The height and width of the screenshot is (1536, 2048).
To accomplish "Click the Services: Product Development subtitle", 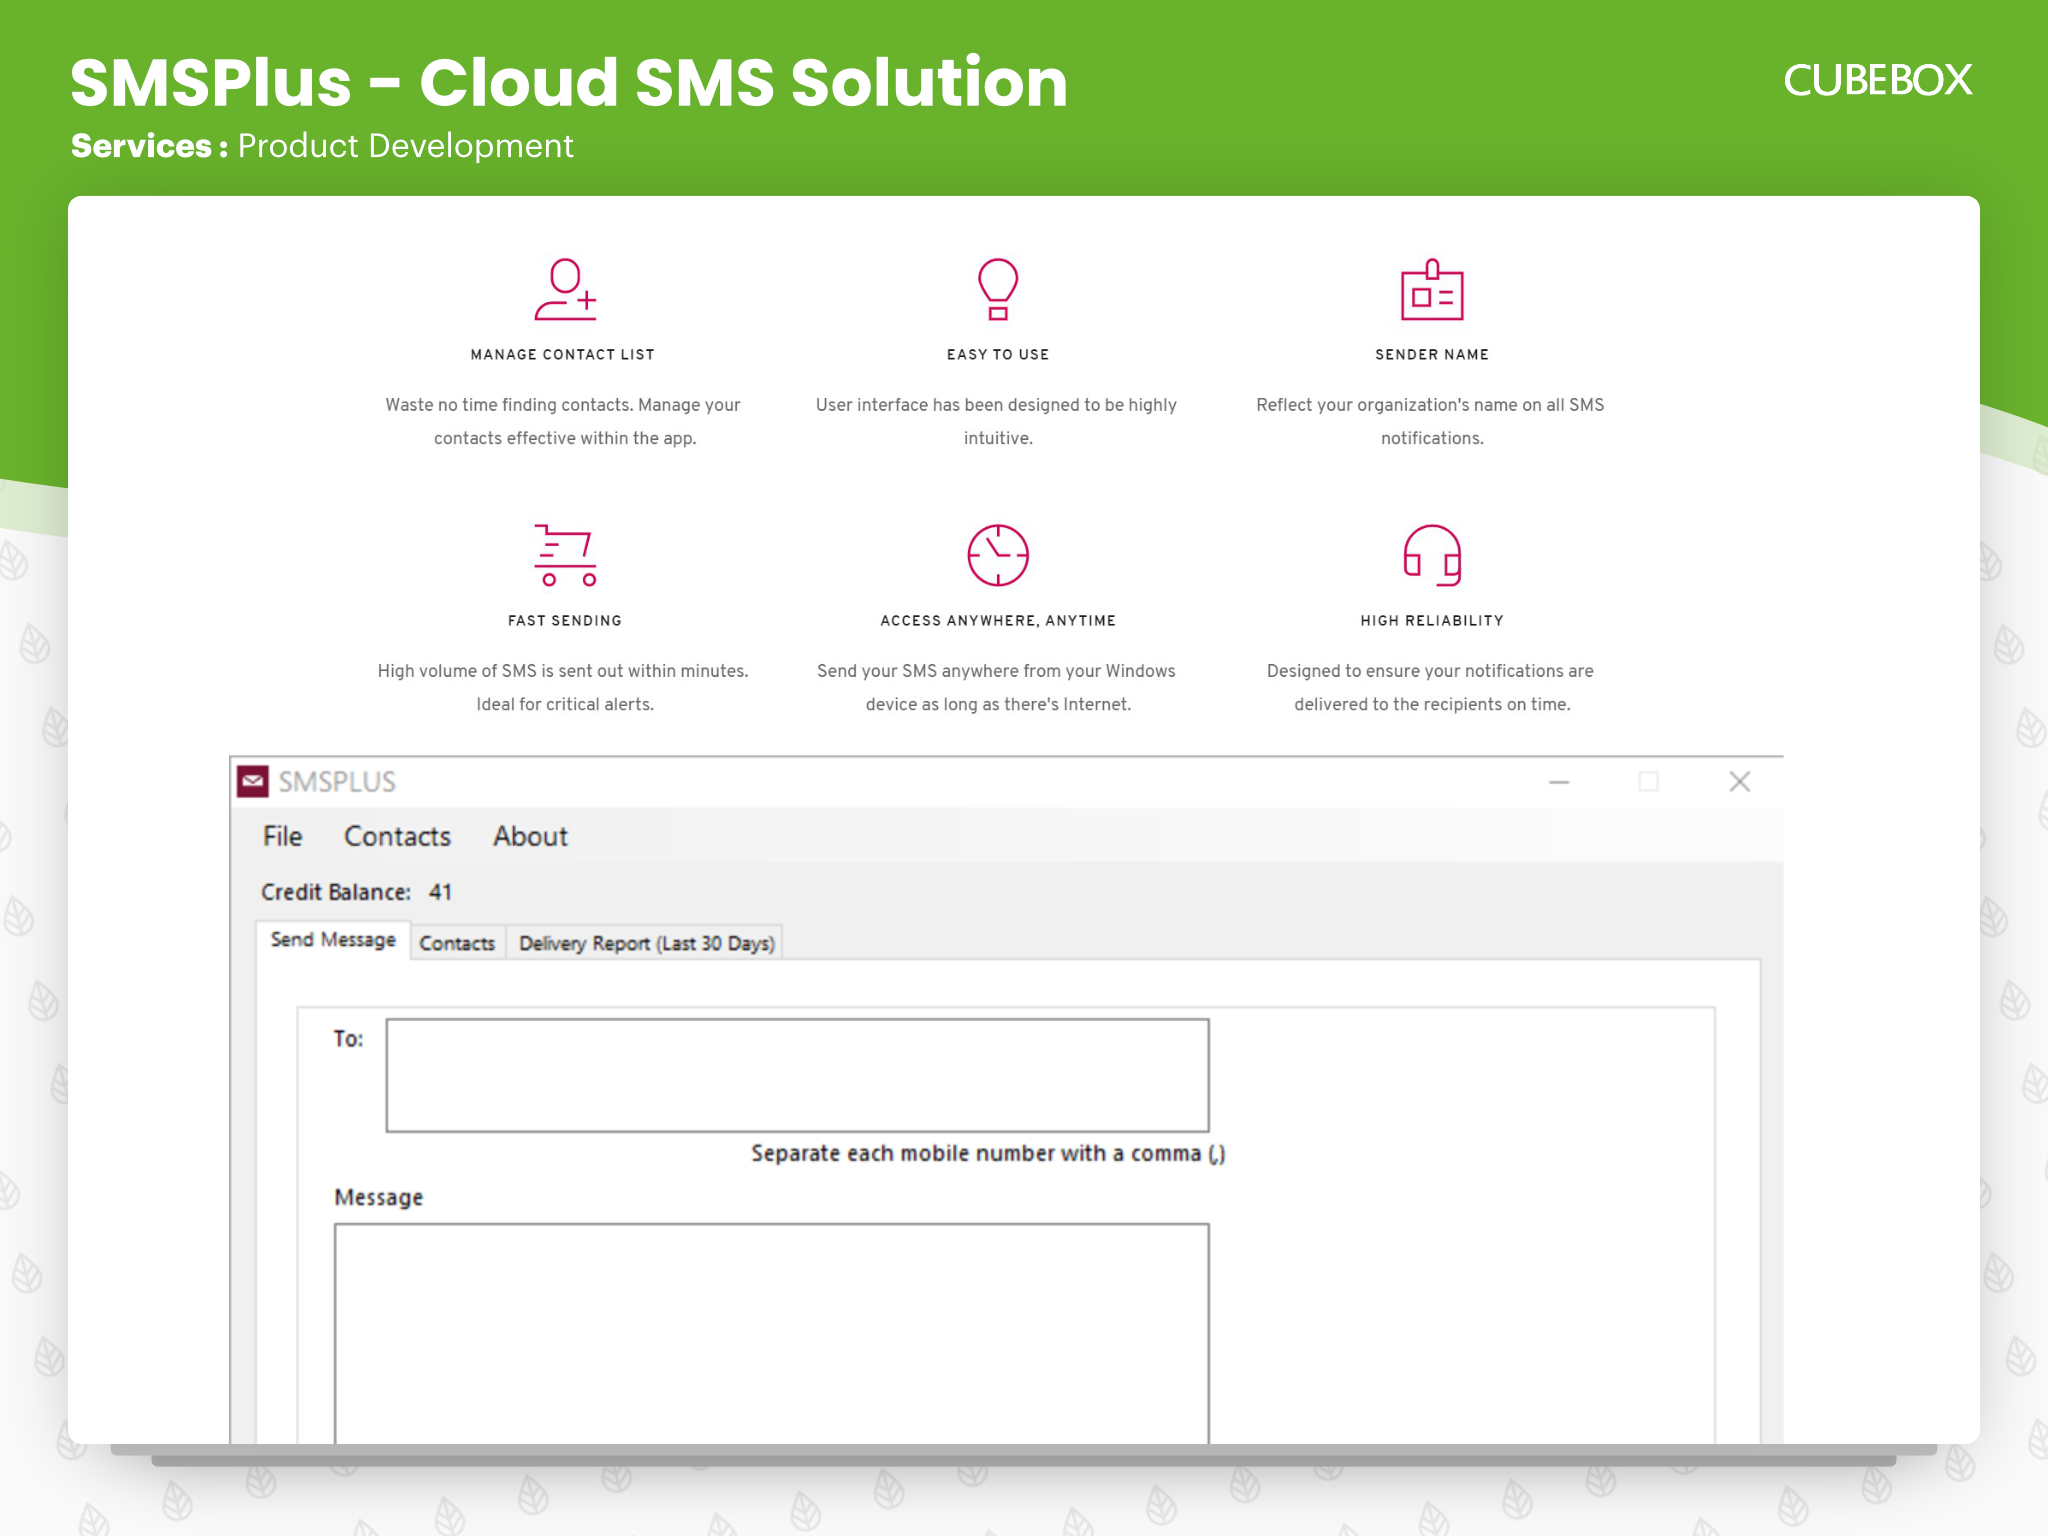I will click(x=322, y=146).
